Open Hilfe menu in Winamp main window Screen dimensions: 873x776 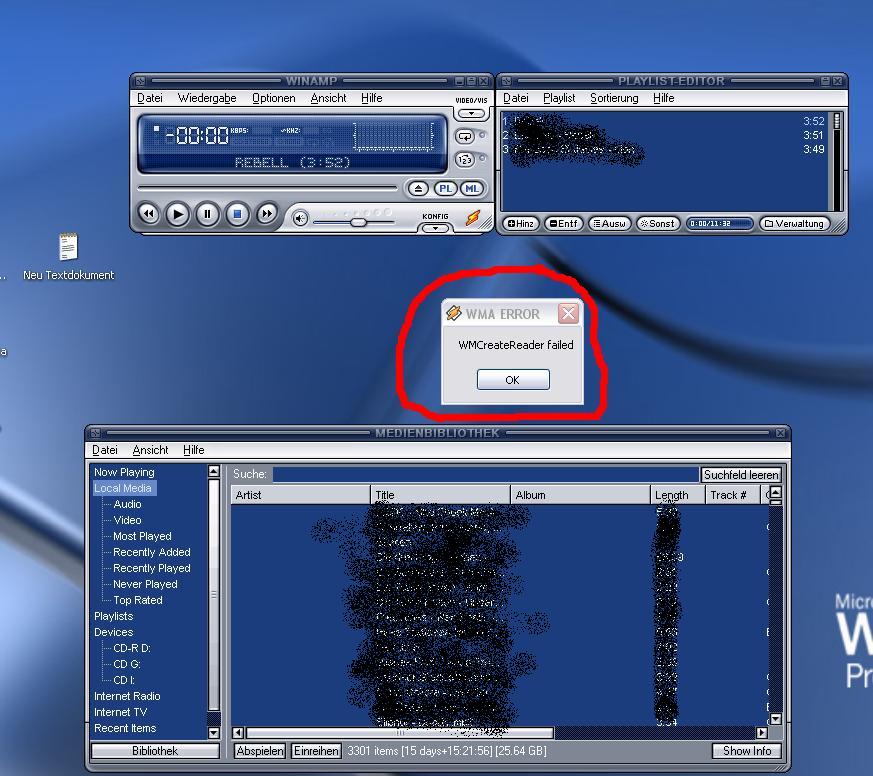tap(371, 98)
